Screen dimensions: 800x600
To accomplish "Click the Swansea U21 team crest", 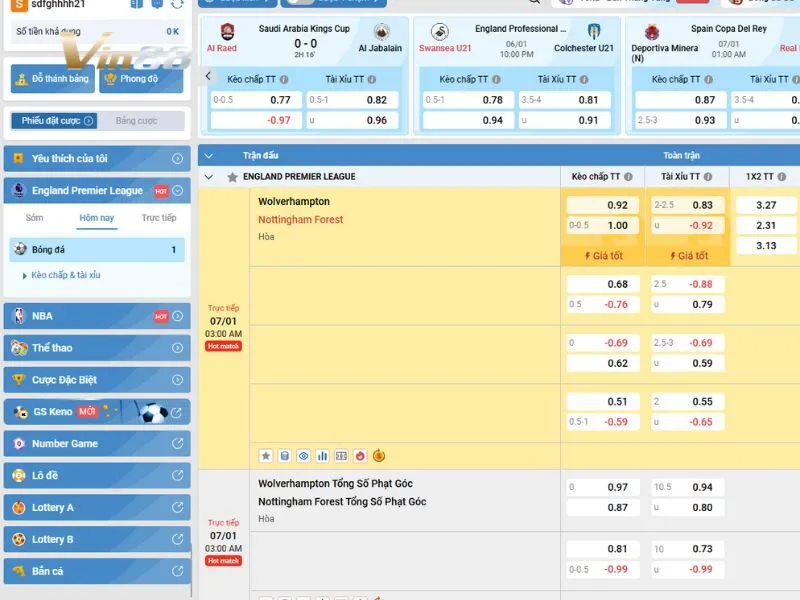I will click(x=440, y=32).
